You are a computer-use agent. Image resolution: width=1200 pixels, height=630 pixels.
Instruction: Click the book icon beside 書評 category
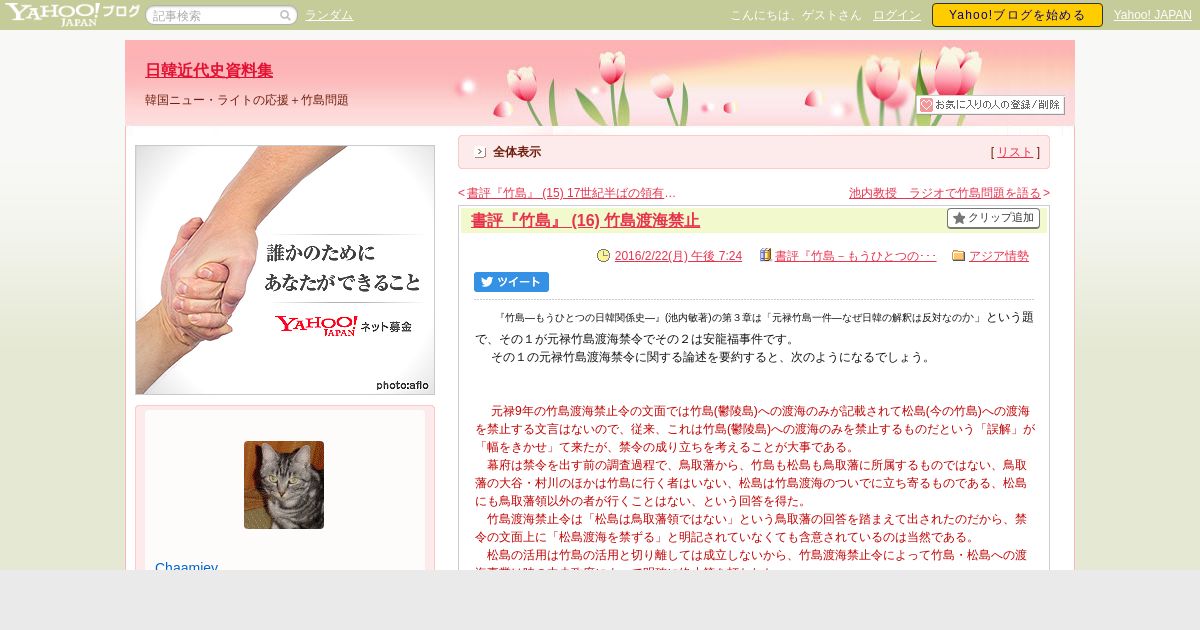click(x=765, y=256)
